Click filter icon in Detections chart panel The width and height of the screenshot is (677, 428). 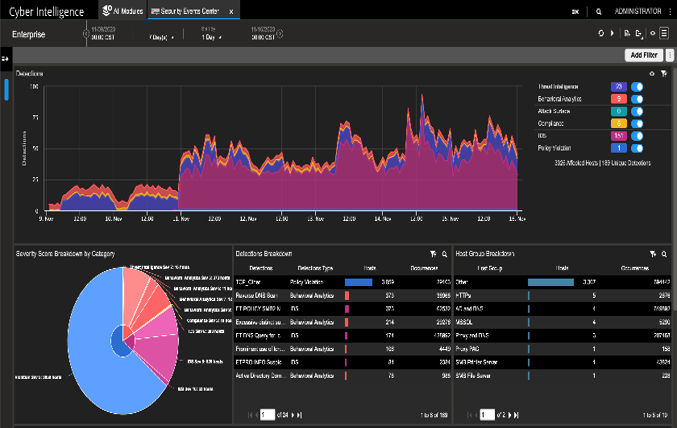click(x=663, y=73)
